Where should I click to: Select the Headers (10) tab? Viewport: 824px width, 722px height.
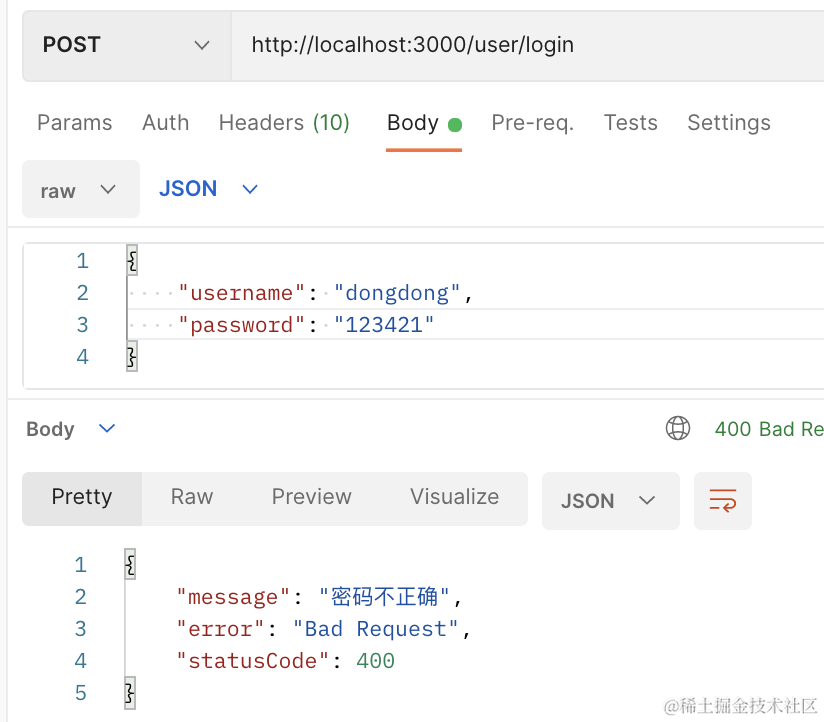pyautogui.click(x=284, y=123)
